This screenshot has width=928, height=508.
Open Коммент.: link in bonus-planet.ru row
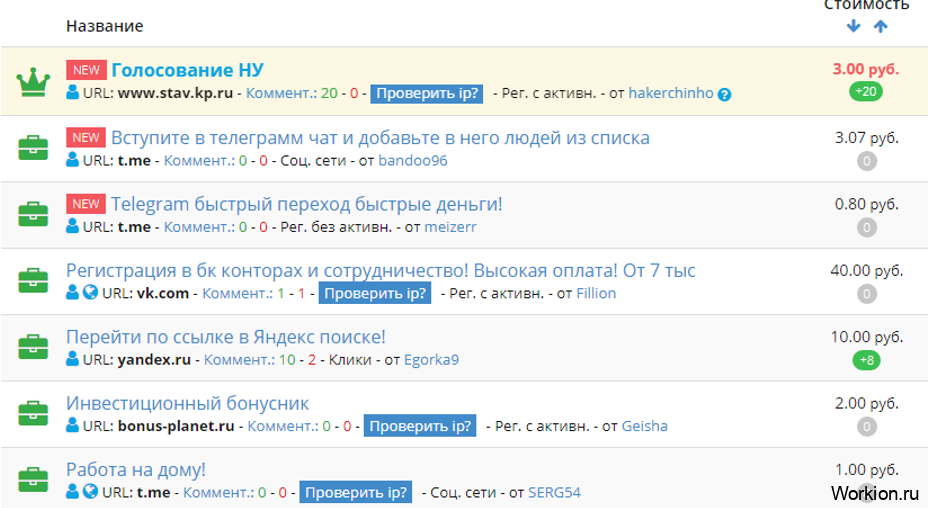(283, 426)
